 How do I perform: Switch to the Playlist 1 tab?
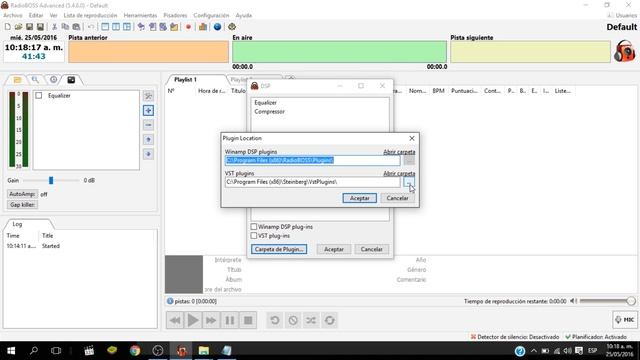(185, 80)
